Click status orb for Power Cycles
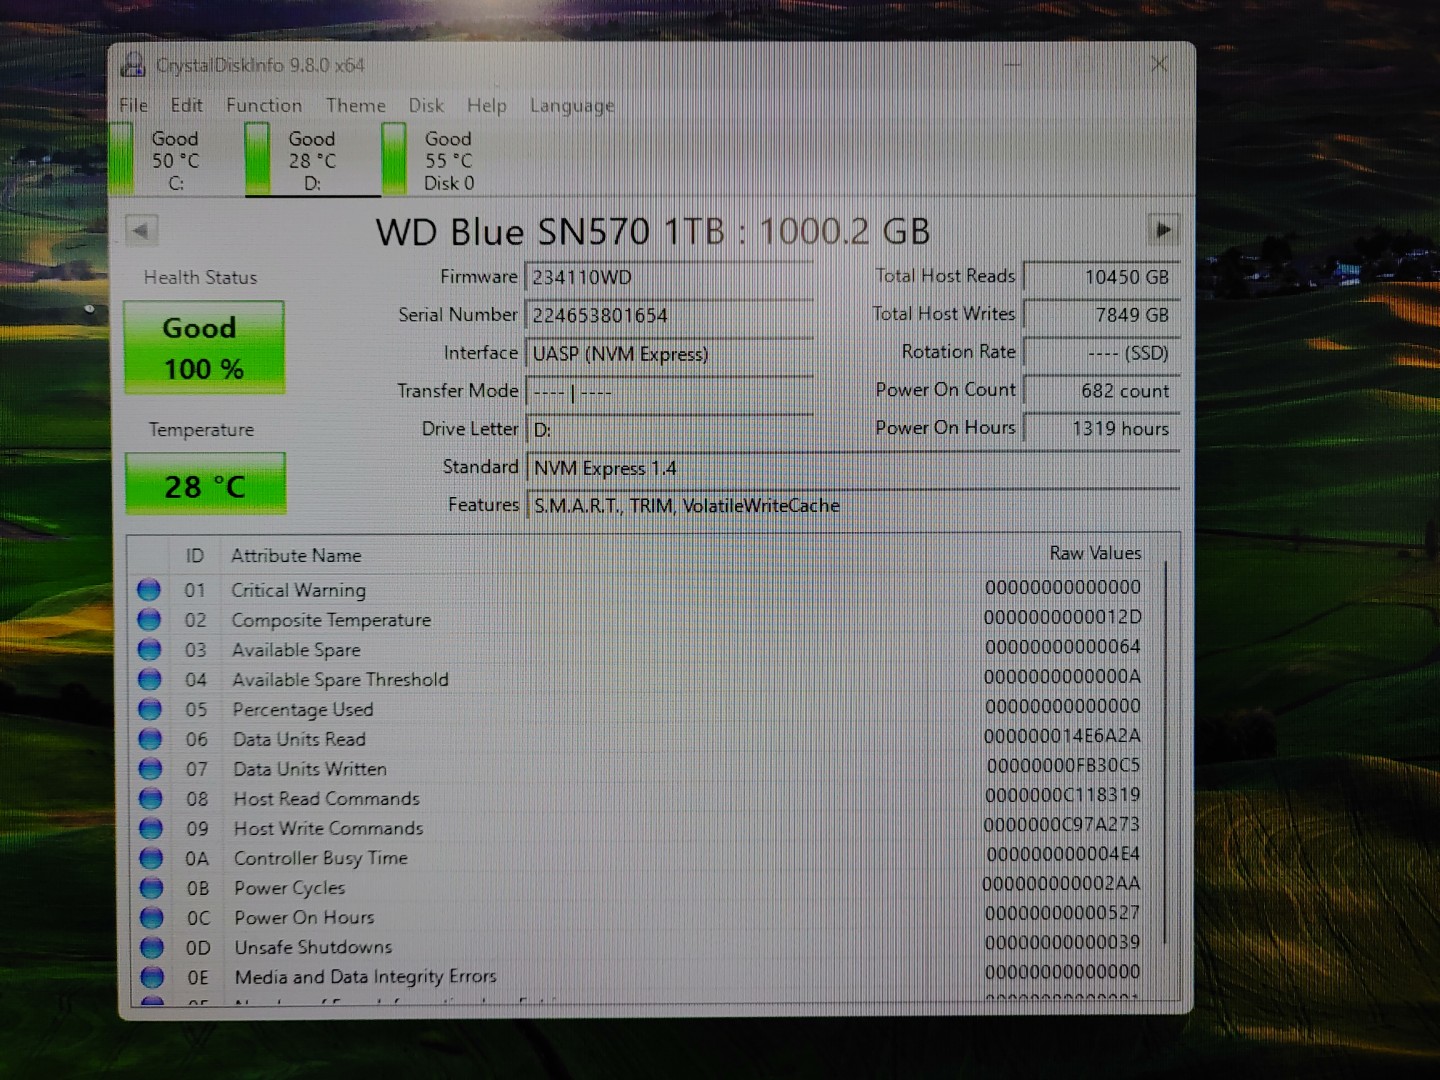The height and width of the screenshot is (1080, 1440). click(152, 887)
